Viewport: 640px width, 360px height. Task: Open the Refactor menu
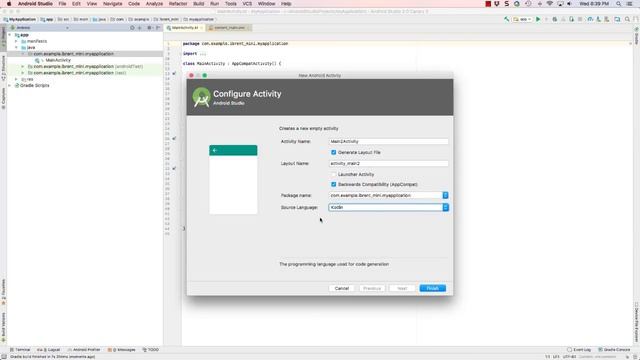coord(178,4)
